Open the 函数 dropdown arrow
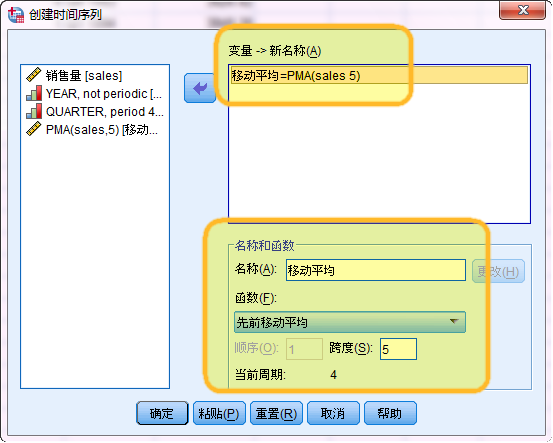 tap(454, 322)
